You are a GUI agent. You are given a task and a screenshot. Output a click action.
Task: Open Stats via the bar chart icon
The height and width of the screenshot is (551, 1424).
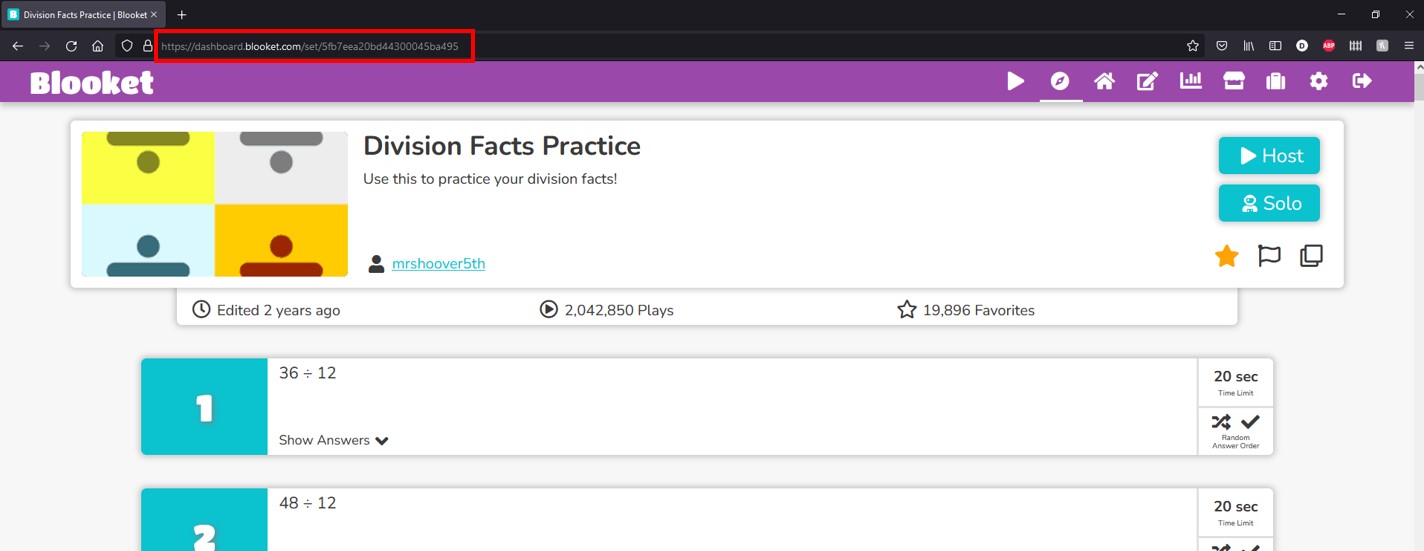(1191, 81)
